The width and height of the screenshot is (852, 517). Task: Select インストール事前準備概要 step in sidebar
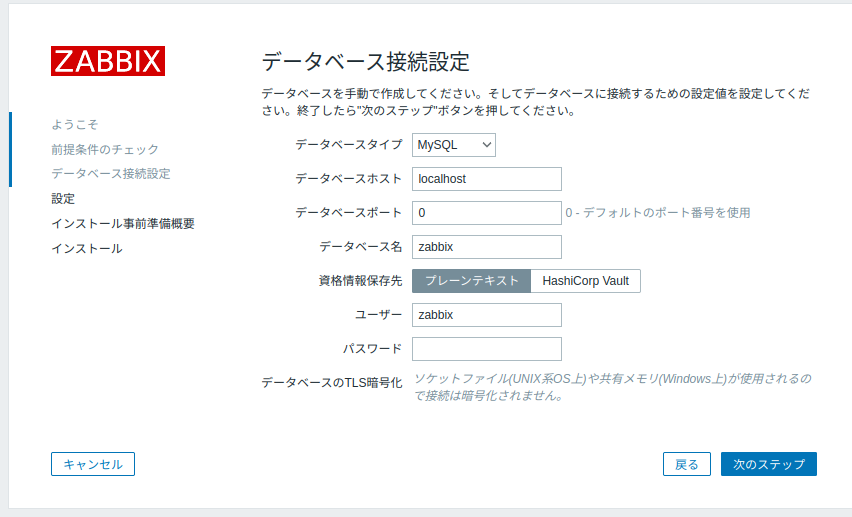click(123, 223)
